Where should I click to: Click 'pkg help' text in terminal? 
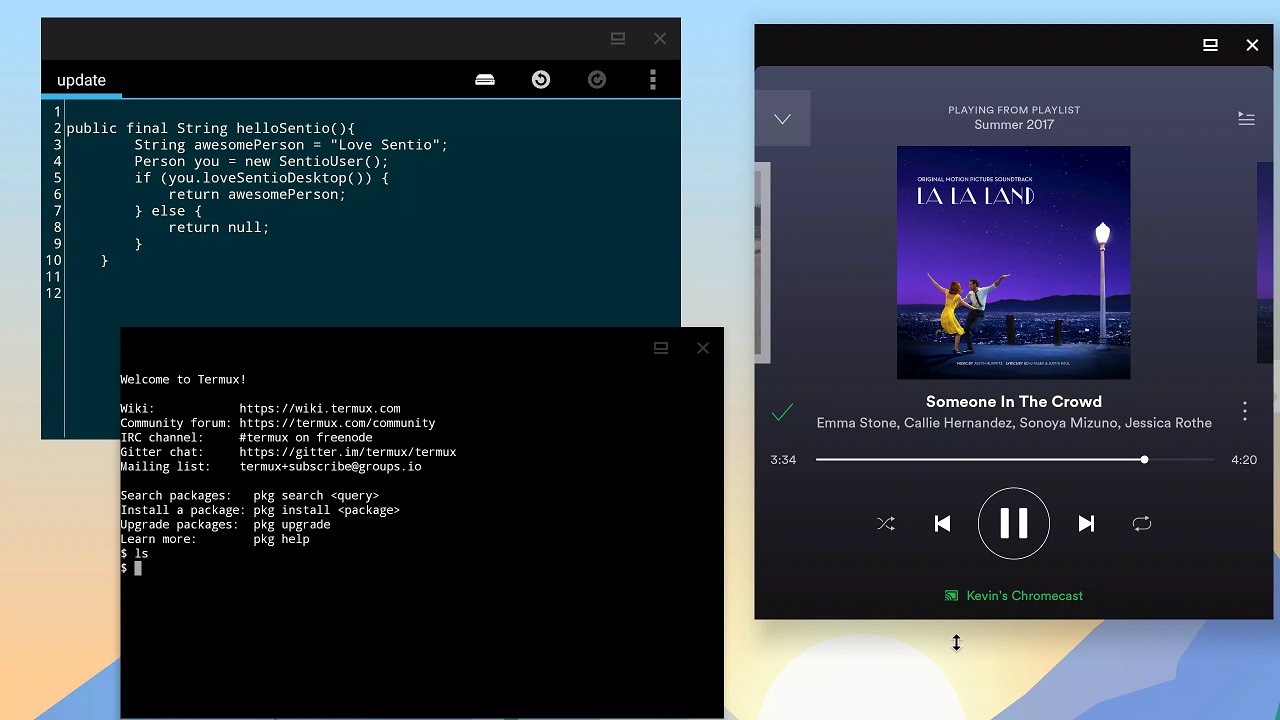(281, 539)
